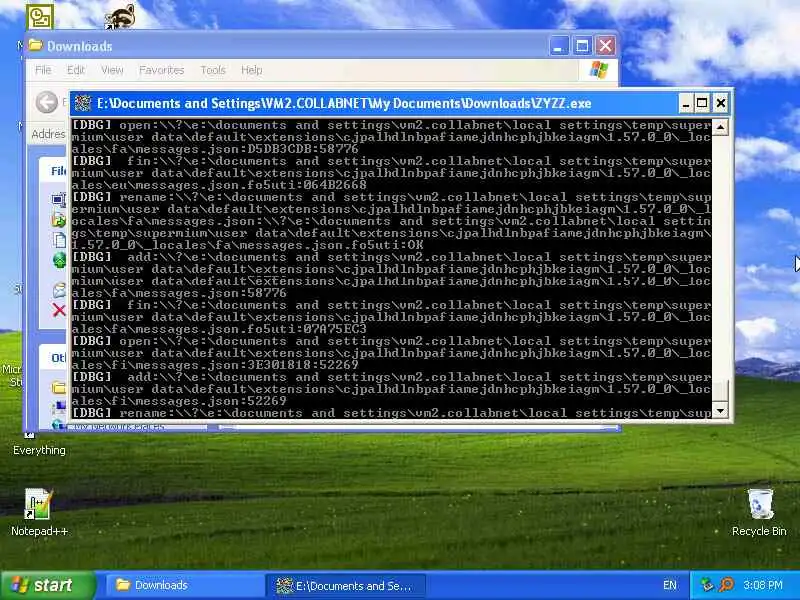Open the Help menu in Downloads
800x600 pixels.
point(252,70)
